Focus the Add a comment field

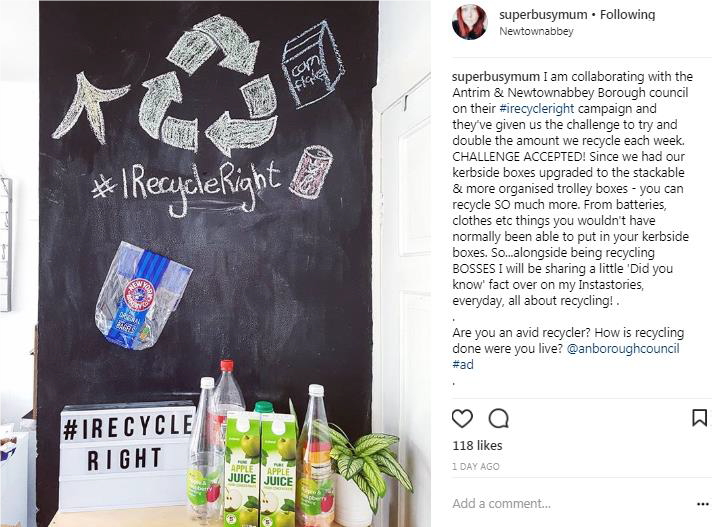pyautogui.click(x=570, y=503)
